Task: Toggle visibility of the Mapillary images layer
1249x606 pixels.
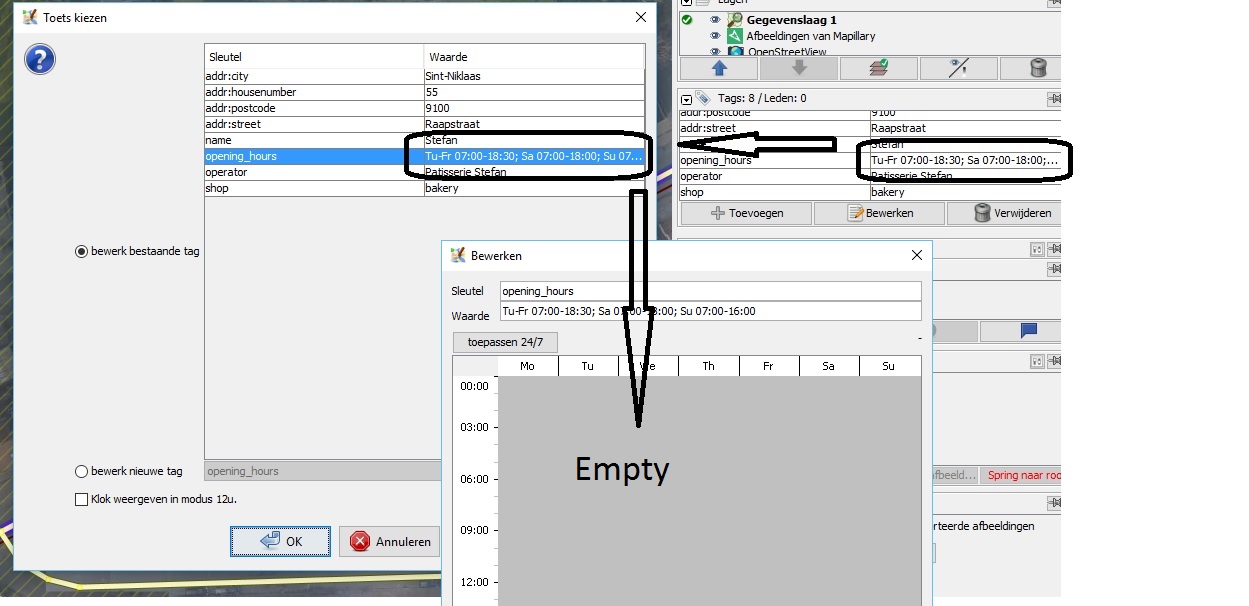Action: click(x=715, y=36)
